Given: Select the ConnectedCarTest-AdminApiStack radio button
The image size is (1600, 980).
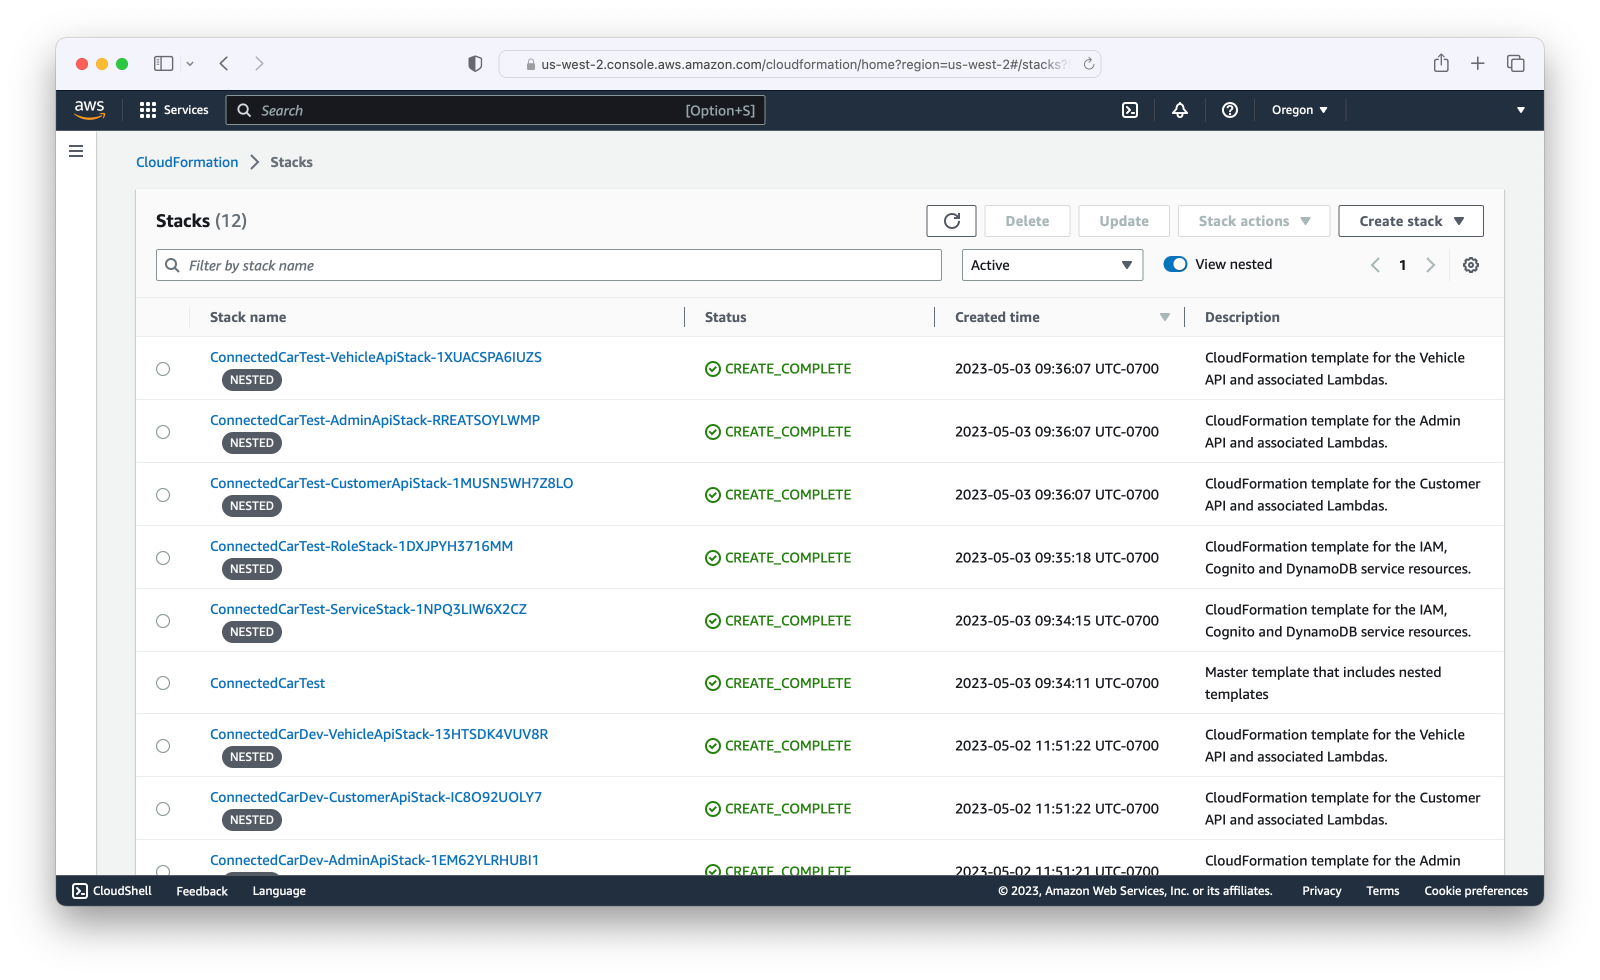Looking at the screenshot, I should (163, 432).
